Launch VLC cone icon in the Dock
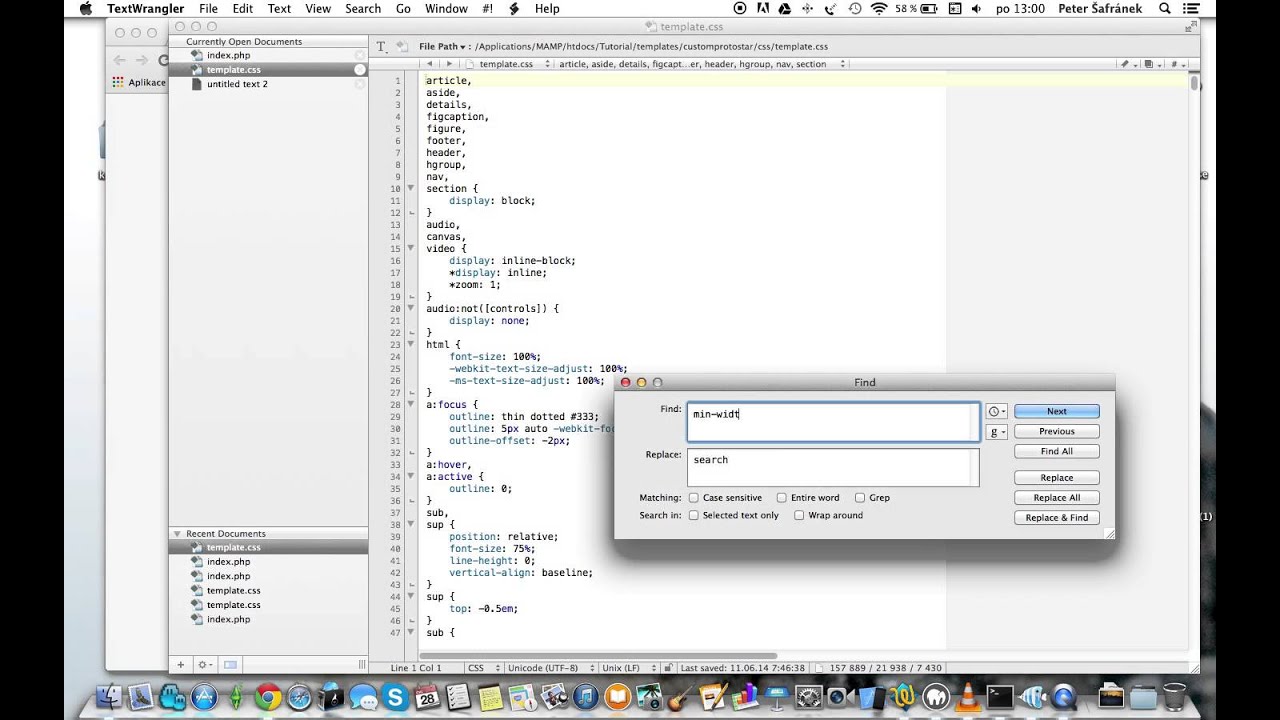This screenshot has height=720, width=1280. pyautogui.click(x=967, y=697)
